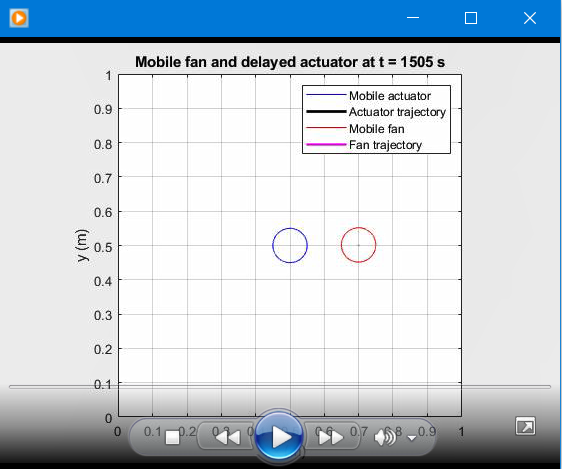Start playback with the blue Play button
This screenshot has width=562, height=469.
279,437
